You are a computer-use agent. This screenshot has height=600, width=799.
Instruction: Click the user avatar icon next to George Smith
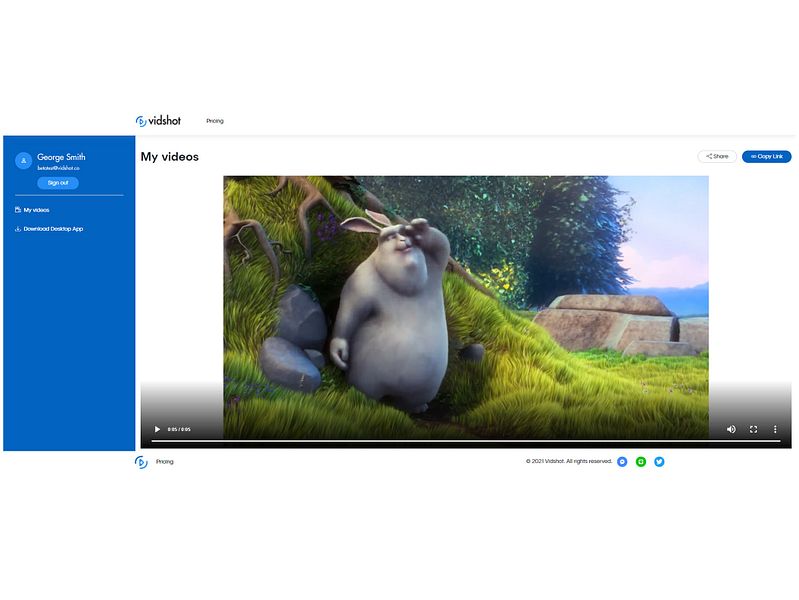coord(23,160)
